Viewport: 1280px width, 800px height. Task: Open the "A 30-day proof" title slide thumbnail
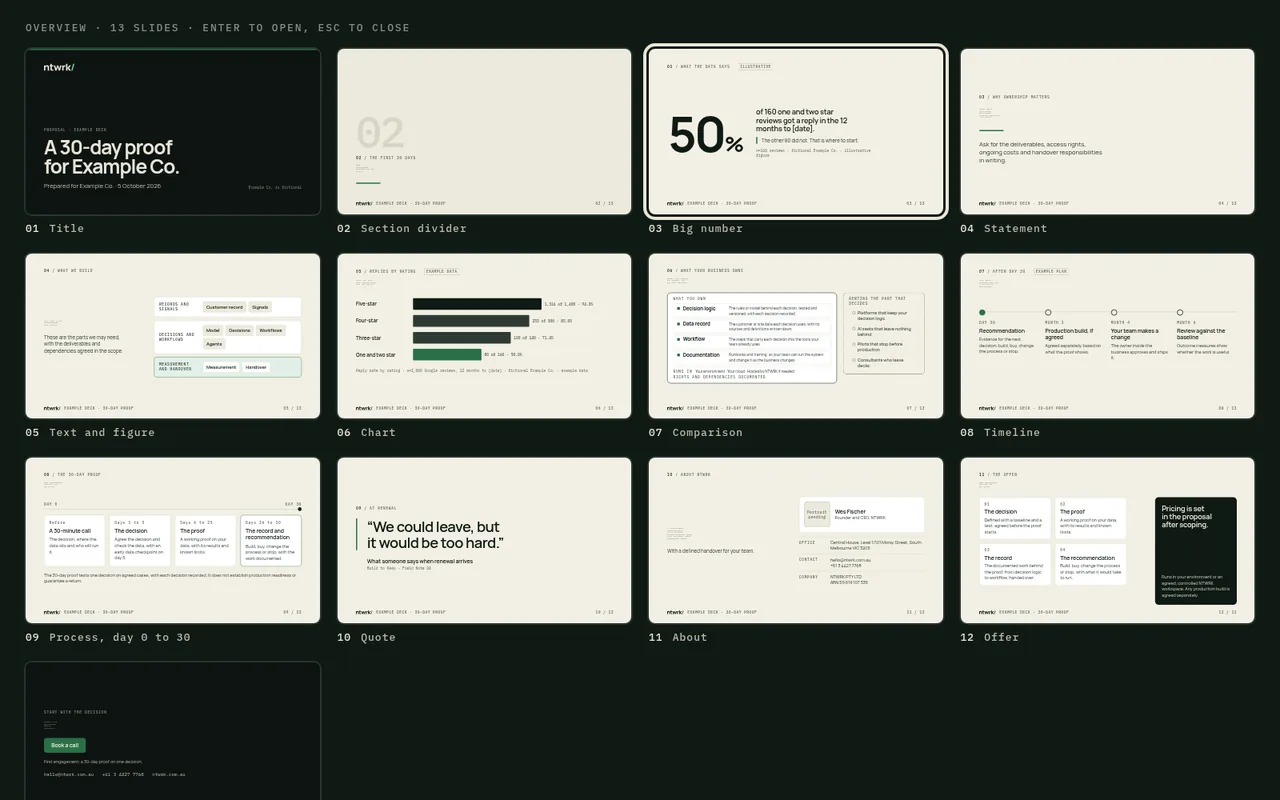(x=173, y=132)
